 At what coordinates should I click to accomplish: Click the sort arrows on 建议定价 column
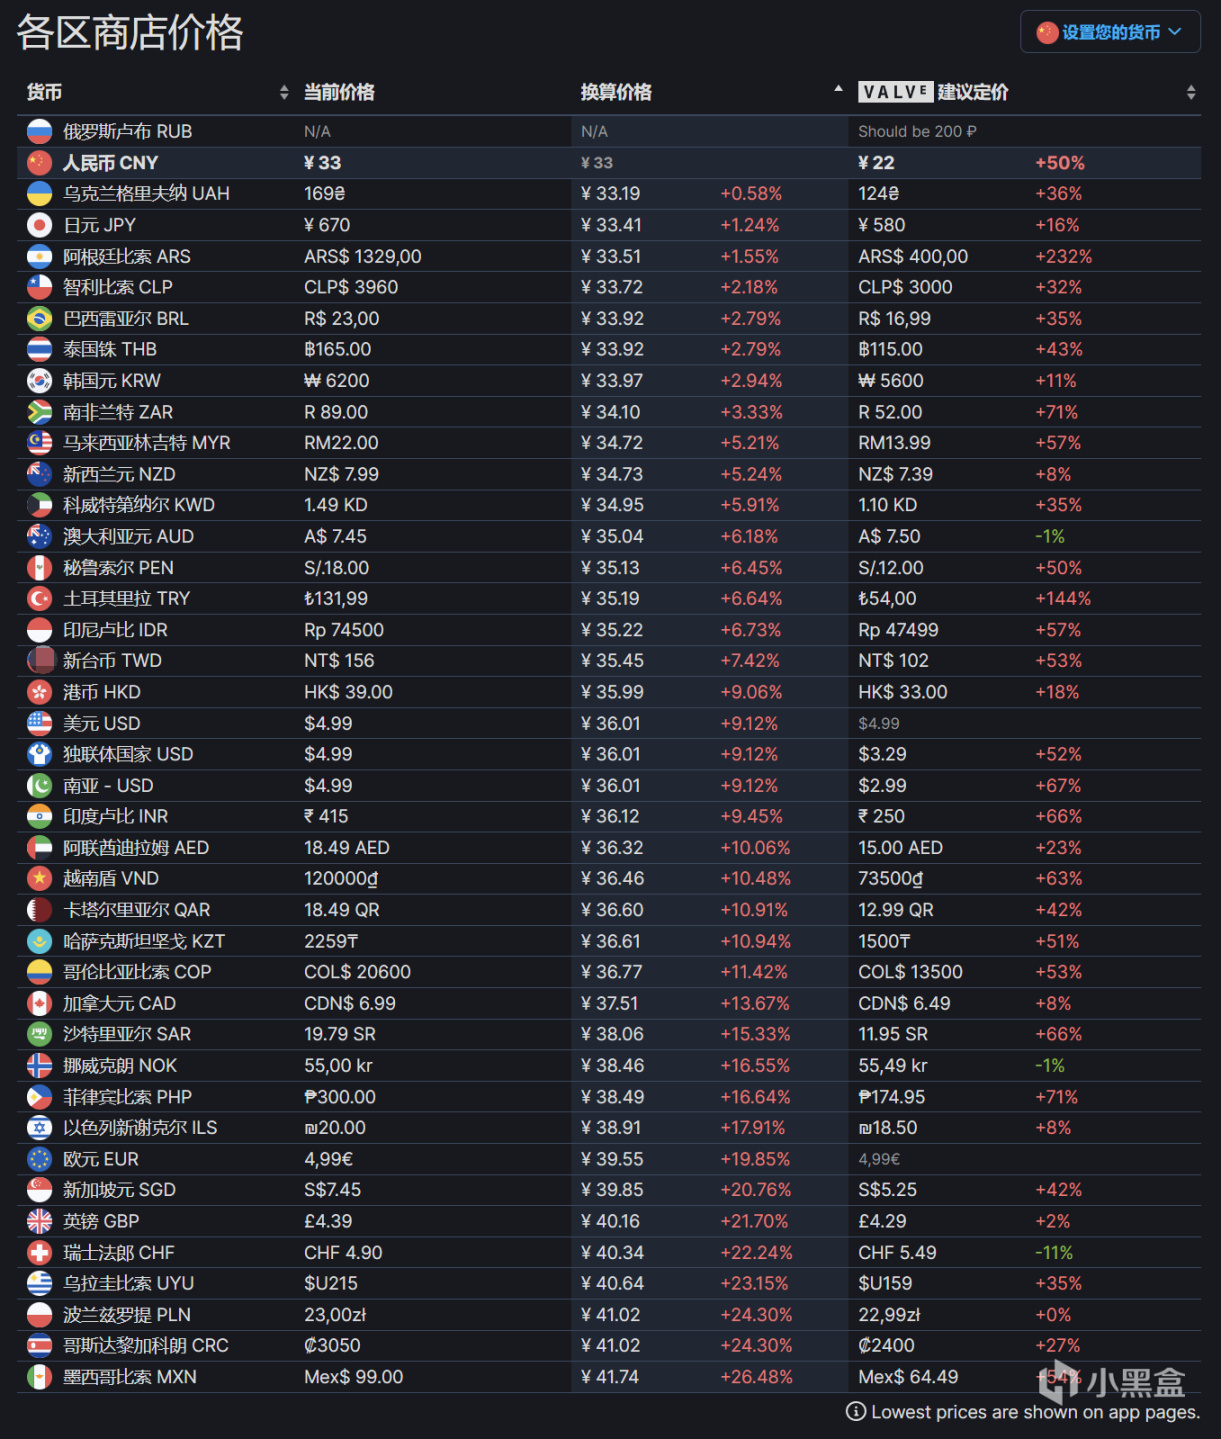pos(1190,92)
